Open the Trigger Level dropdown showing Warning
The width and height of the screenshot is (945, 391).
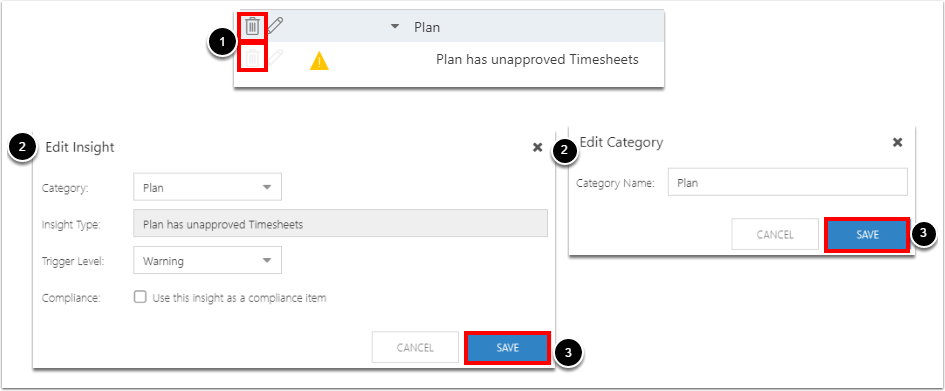click(207, 261)
